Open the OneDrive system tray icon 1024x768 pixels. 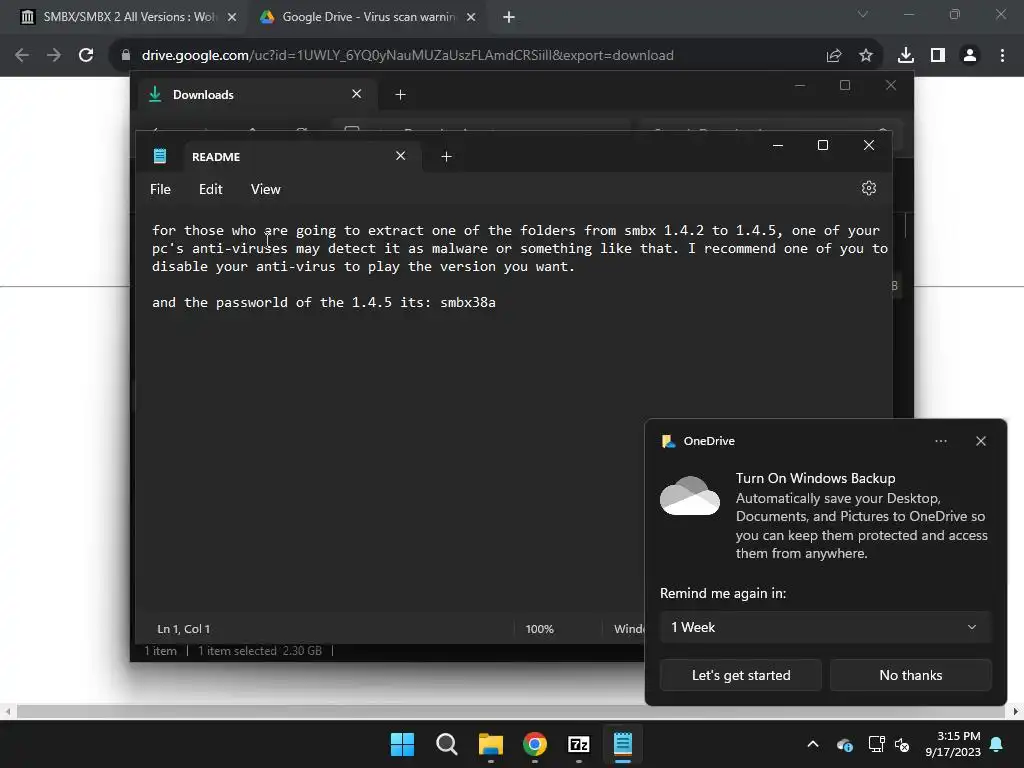pyautogui.click(x=844, y=744)
